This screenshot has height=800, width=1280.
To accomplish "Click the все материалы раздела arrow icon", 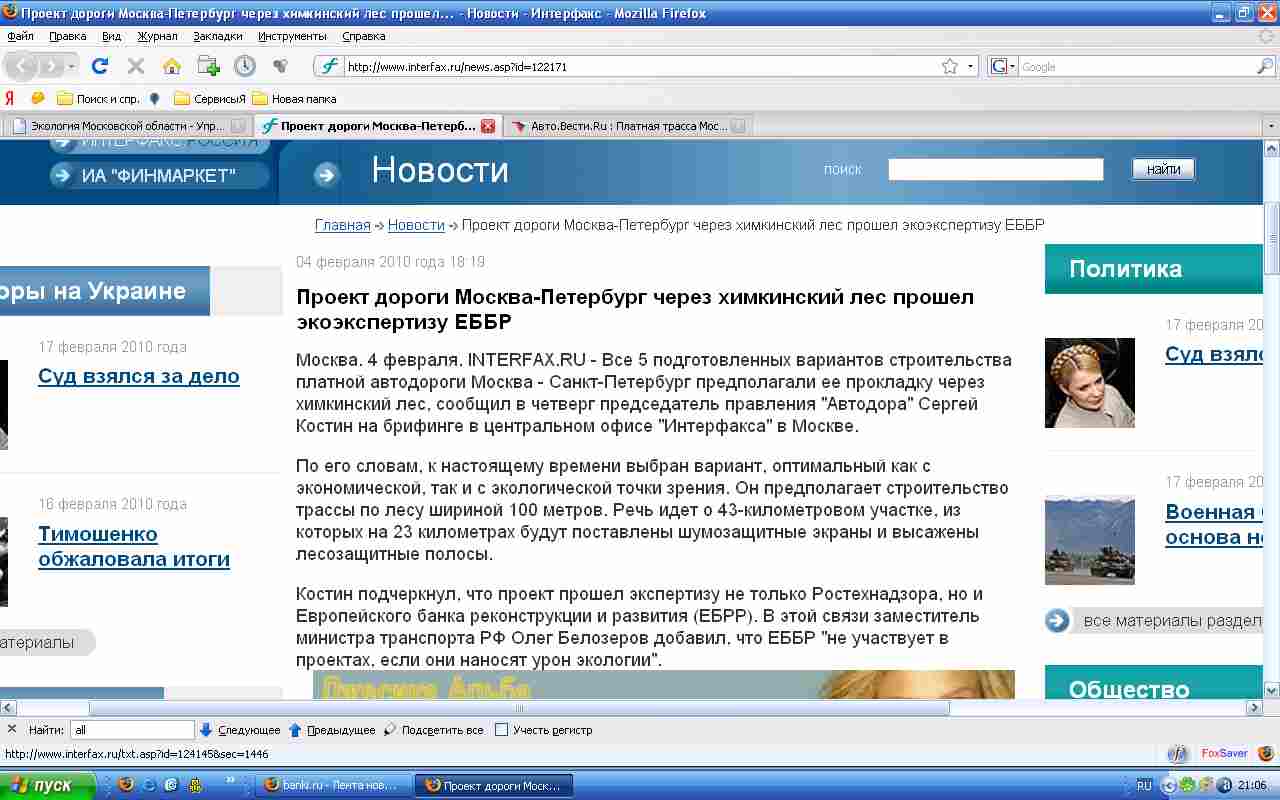I will (x=1058, y=620).
